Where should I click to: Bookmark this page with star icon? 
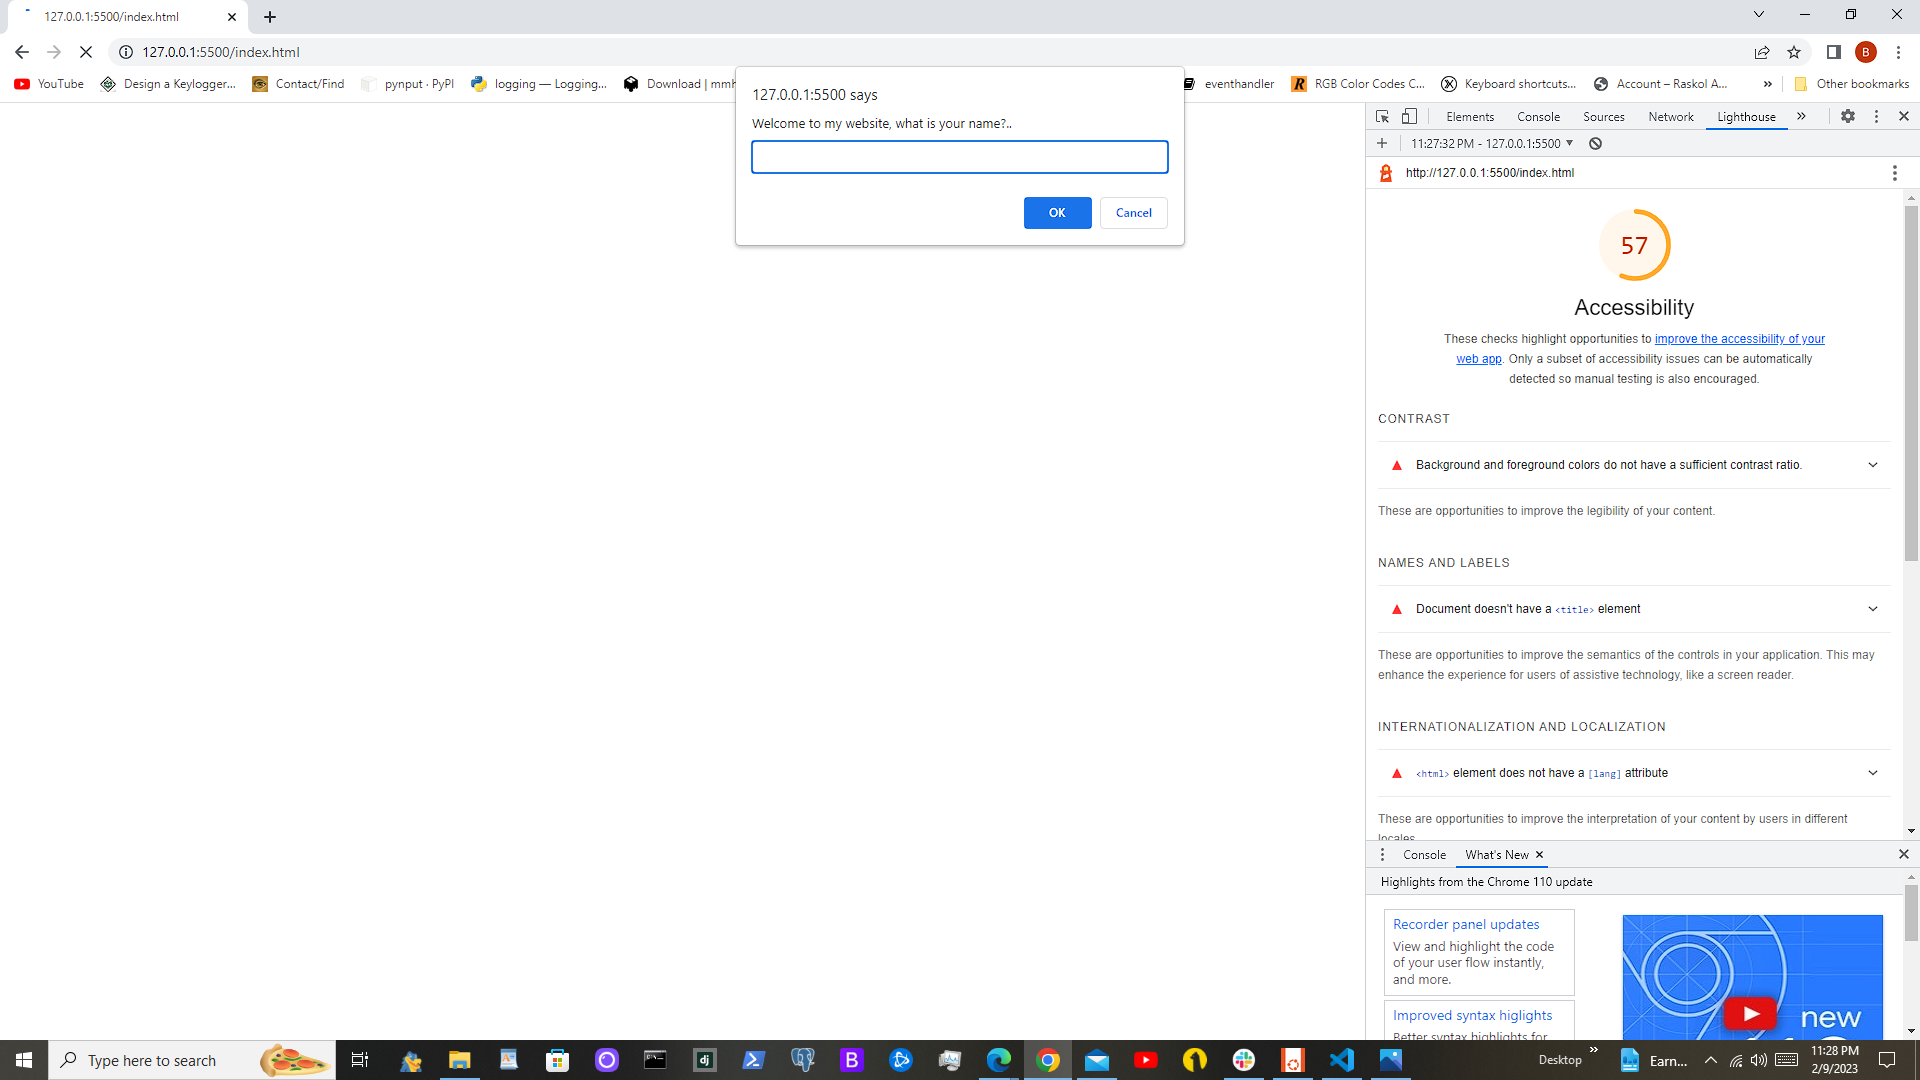(x=1794, y=52)
